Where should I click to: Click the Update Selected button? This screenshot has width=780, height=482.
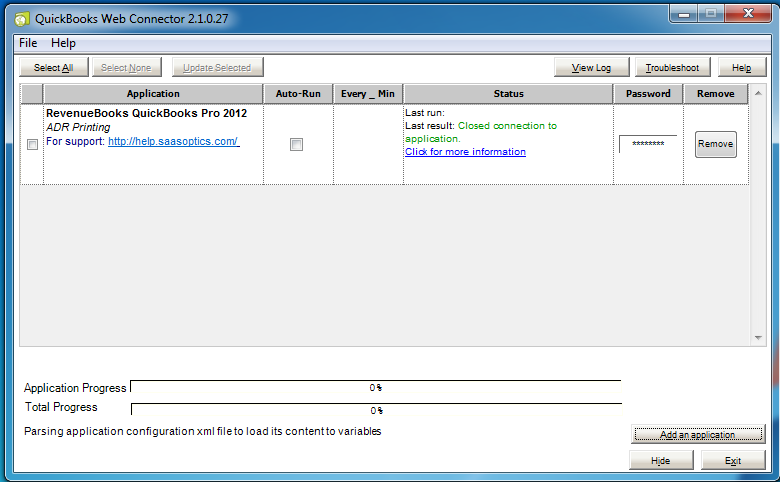point(217,68)
